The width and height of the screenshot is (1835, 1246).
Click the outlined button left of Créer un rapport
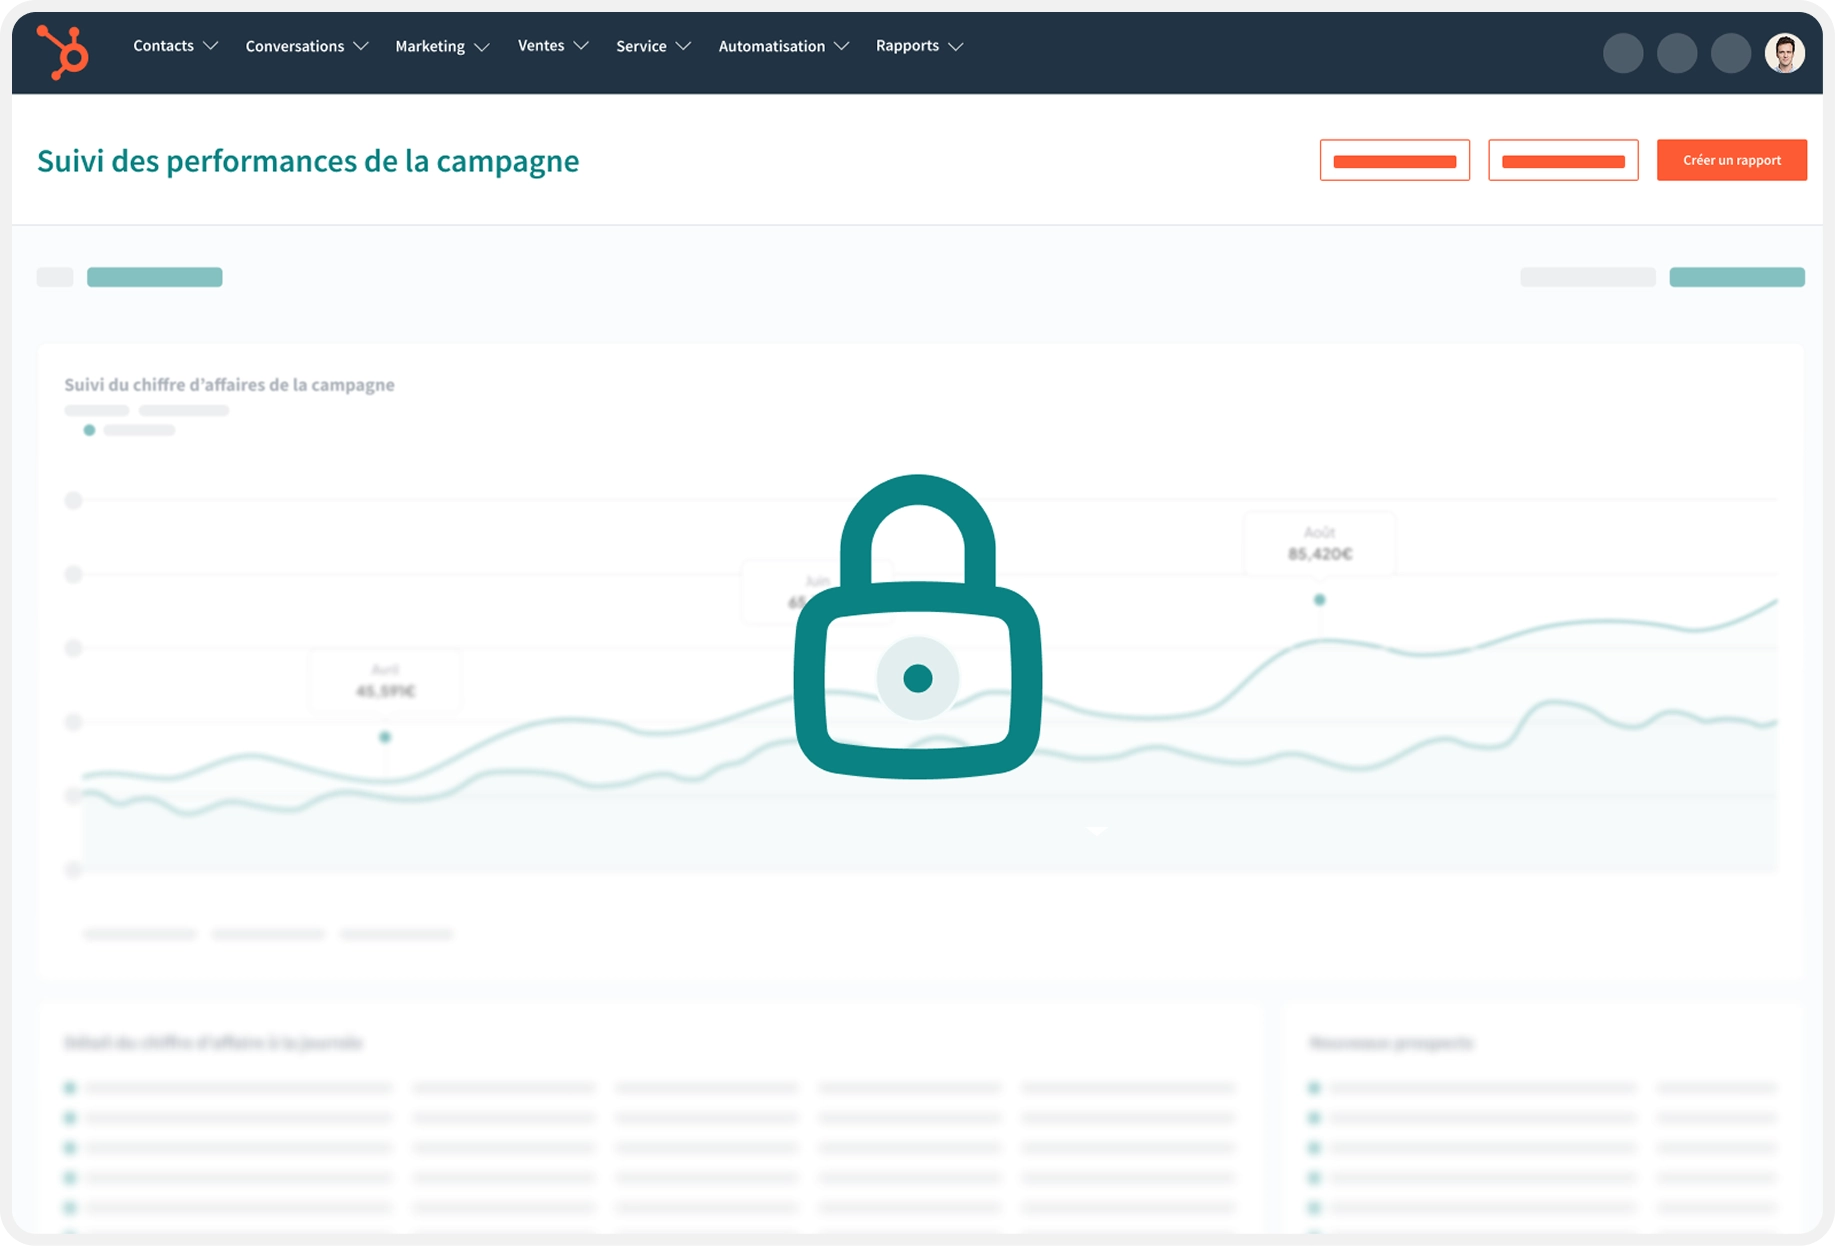(1562, 160)
